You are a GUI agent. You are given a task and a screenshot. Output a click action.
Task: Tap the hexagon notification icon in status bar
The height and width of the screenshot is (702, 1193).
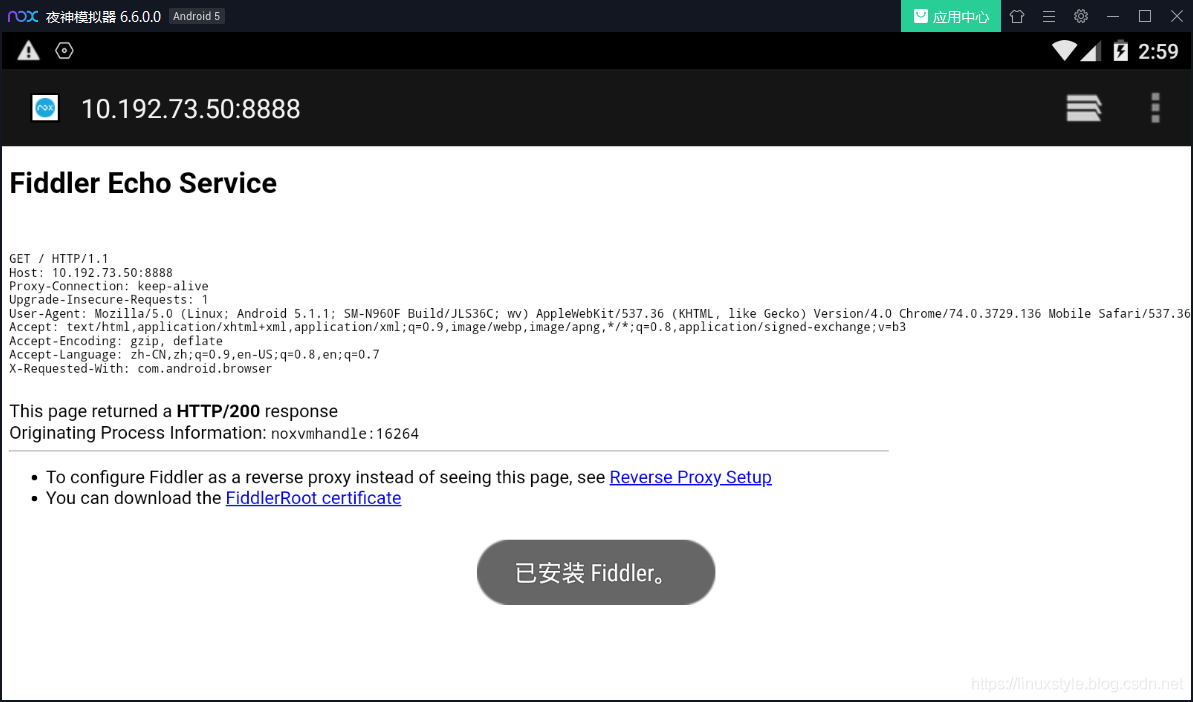tap(64, 51)
